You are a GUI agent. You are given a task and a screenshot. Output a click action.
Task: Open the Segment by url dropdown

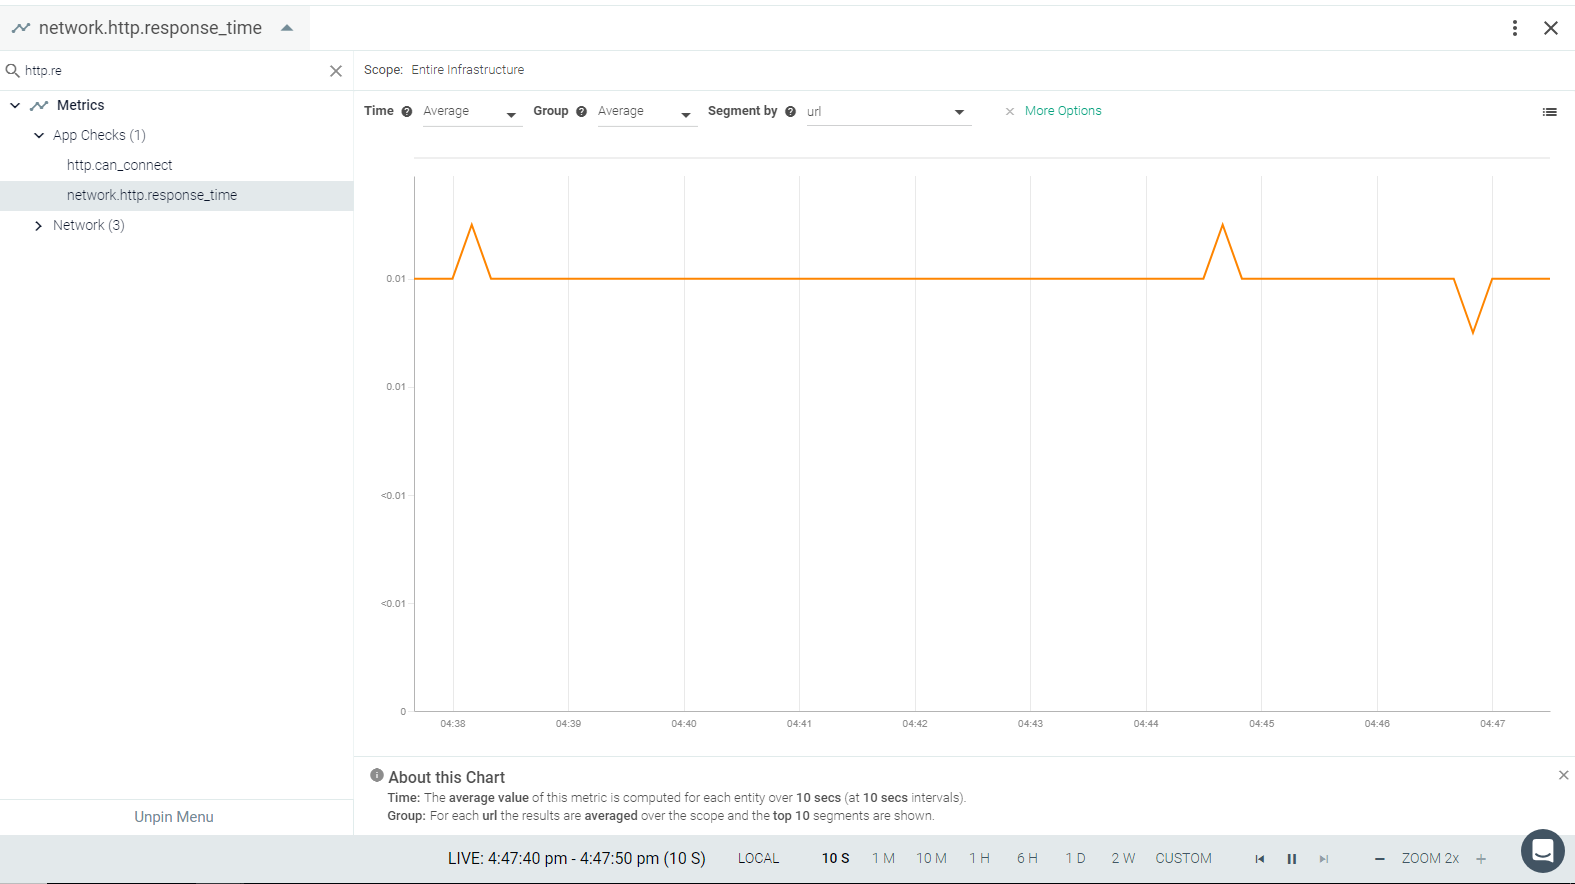(x=888, y=112)
